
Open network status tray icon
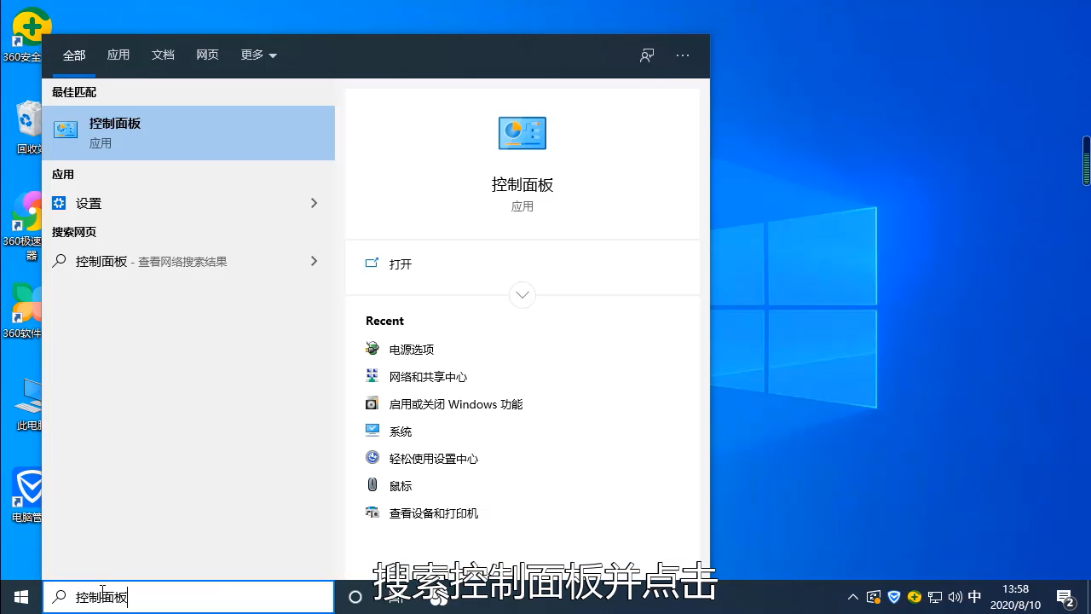coord(935,597)
